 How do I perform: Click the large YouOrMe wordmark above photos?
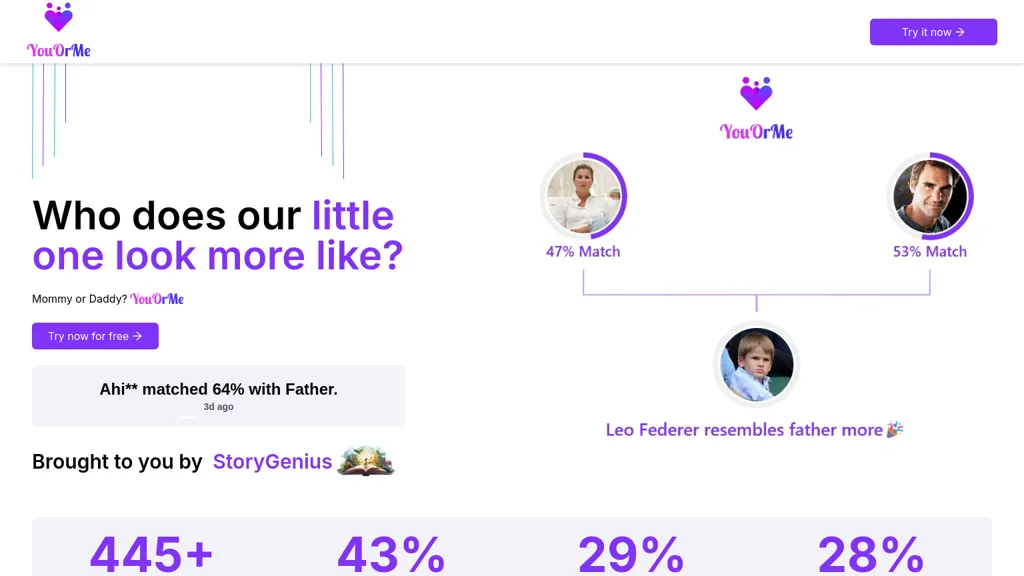point(756,132)
